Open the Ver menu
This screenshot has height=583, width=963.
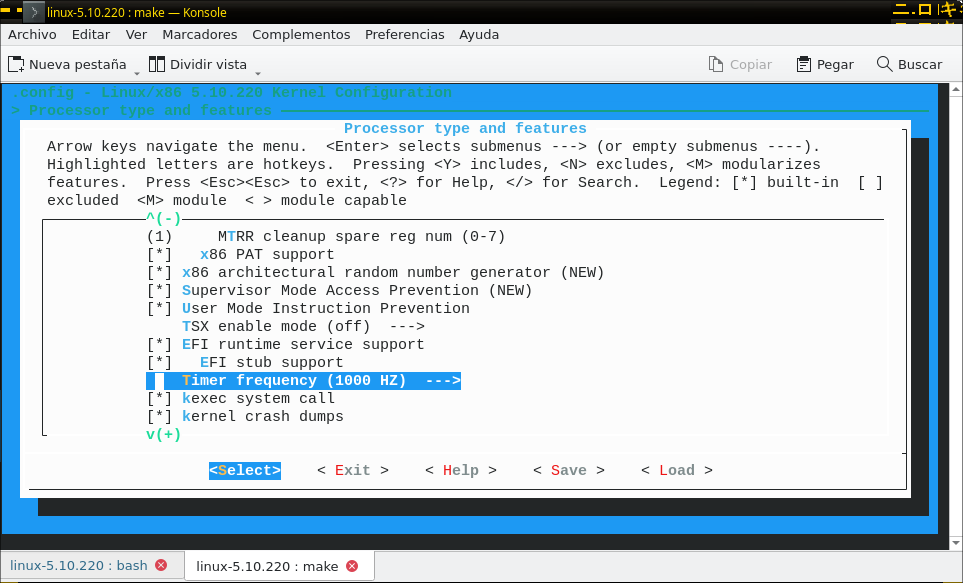[x=136, y=34]
